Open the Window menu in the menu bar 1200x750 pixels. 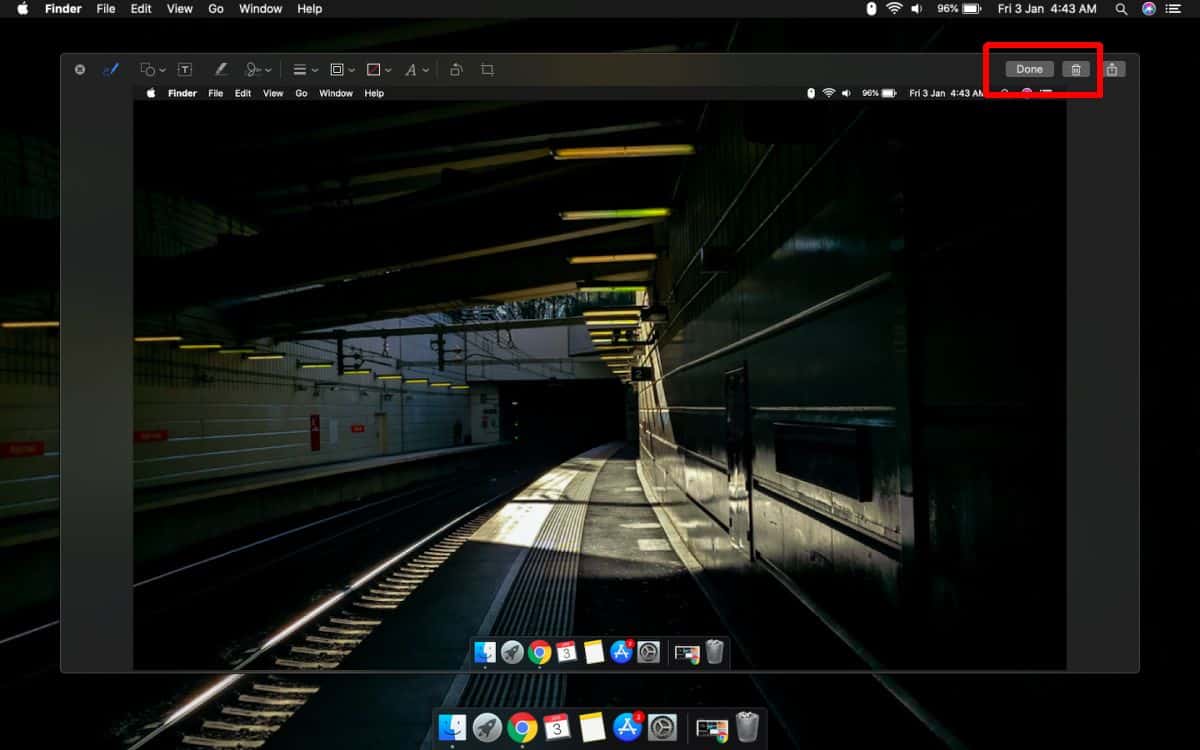pyautogui.click(x=260, y=9)
